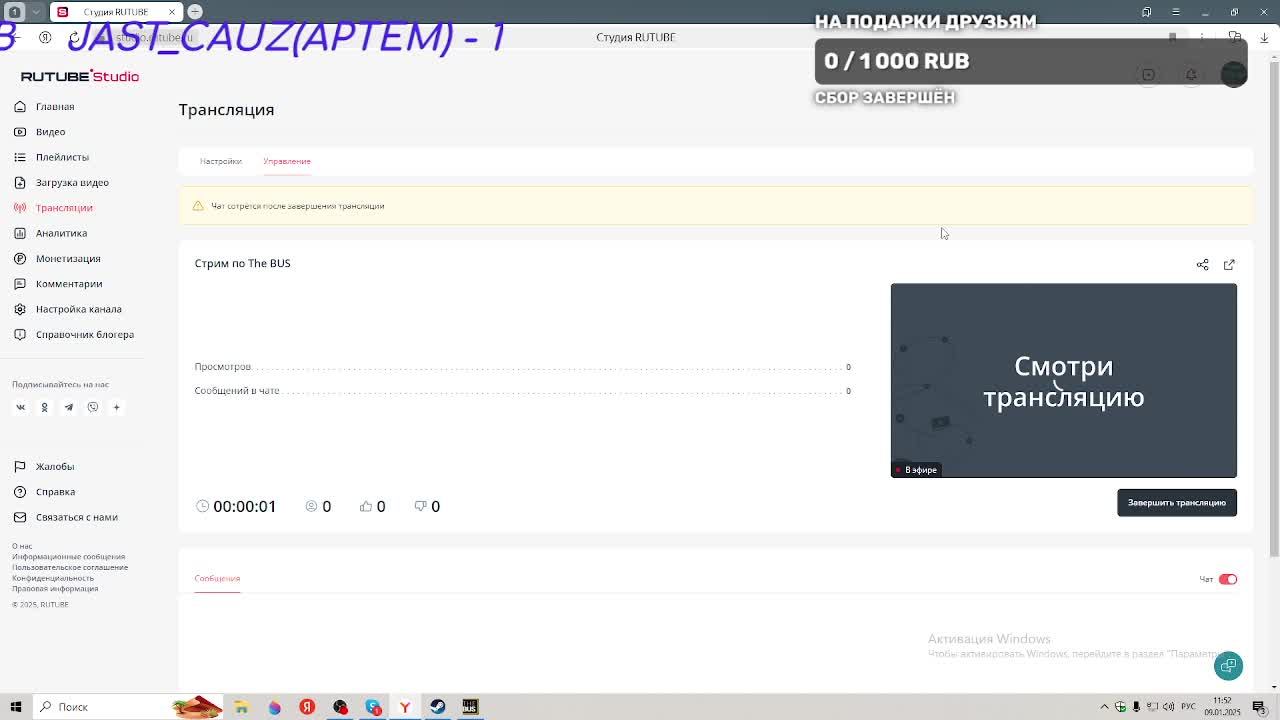Click the support chat bubble icon
Viewport: 1280px width, 720px height.
[1228, 666]
